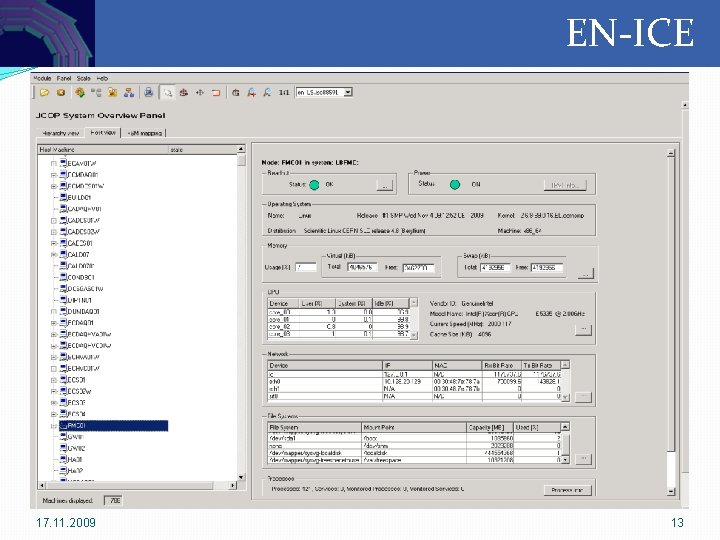This screenshot has width=720, height=540.
Task: Open the Module menu
Action: point(42,79)
